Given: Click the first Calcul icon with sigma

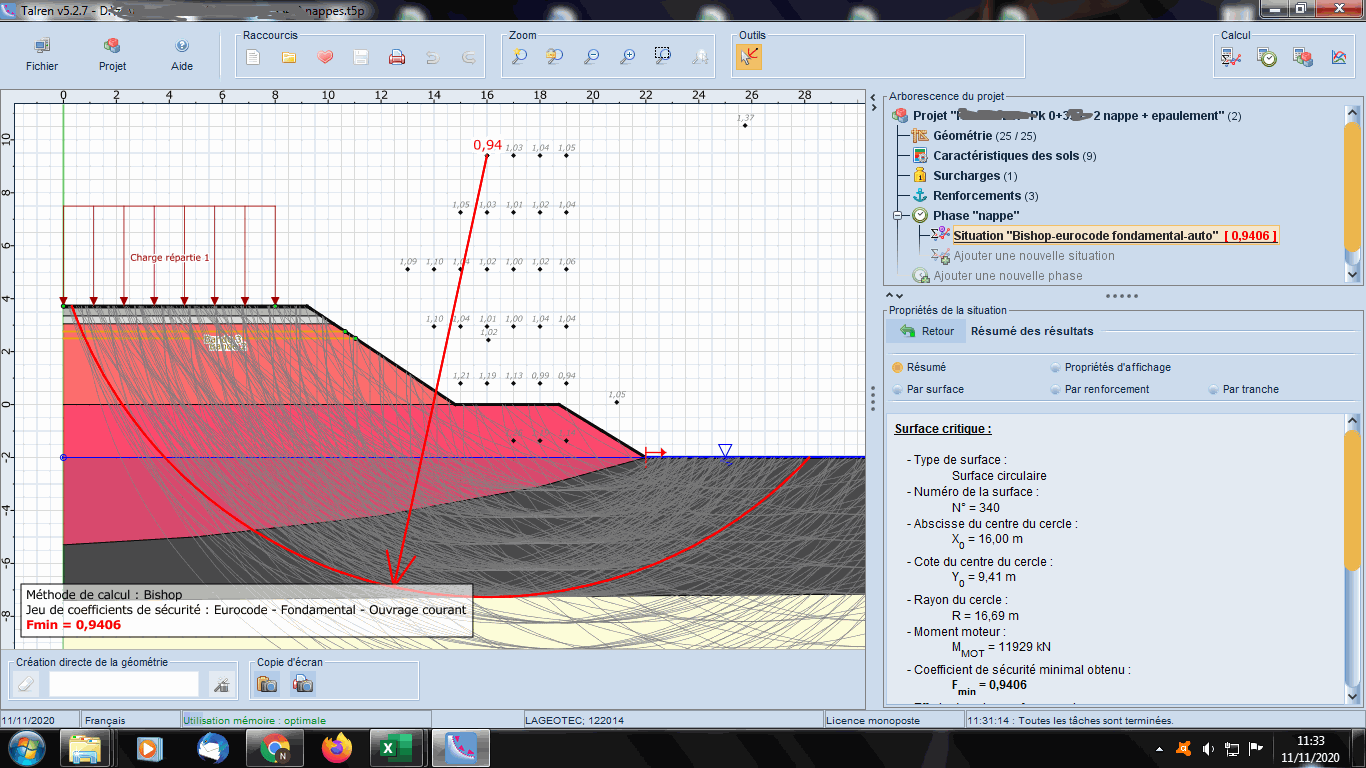Looking at the screenshot, I should coord(1231,57).
